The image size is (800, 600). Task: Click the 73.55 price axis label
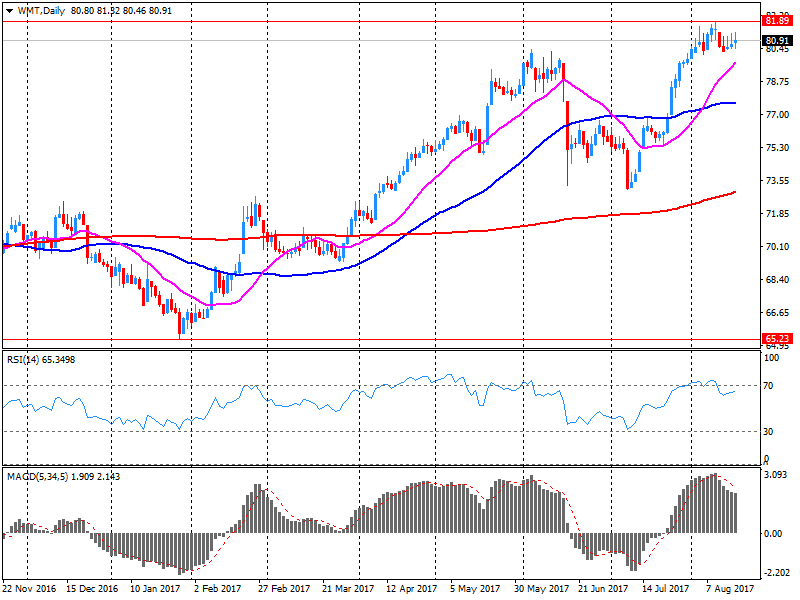777,181
